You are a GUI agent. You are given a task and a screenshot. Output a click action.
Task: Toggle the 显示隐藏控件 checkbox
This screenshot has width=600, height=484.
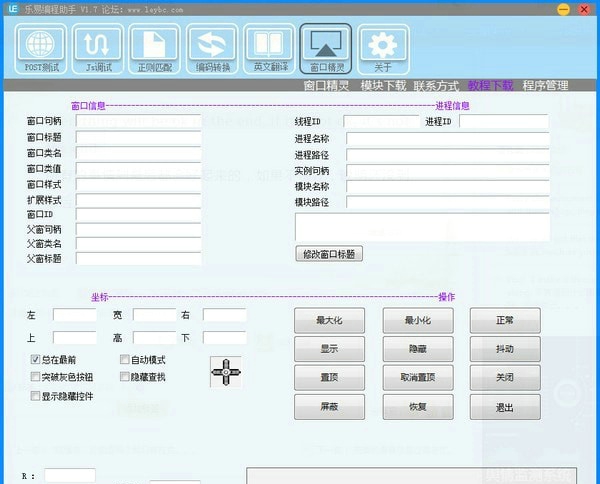pos(36,396)
